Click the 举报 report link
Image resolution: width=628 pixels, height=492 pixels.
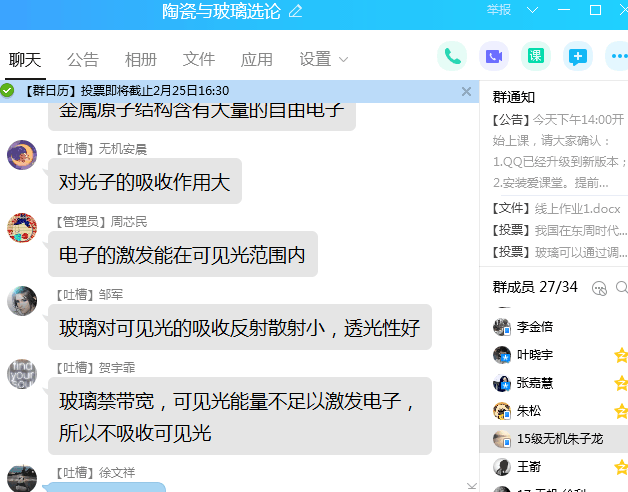[498, 10]
